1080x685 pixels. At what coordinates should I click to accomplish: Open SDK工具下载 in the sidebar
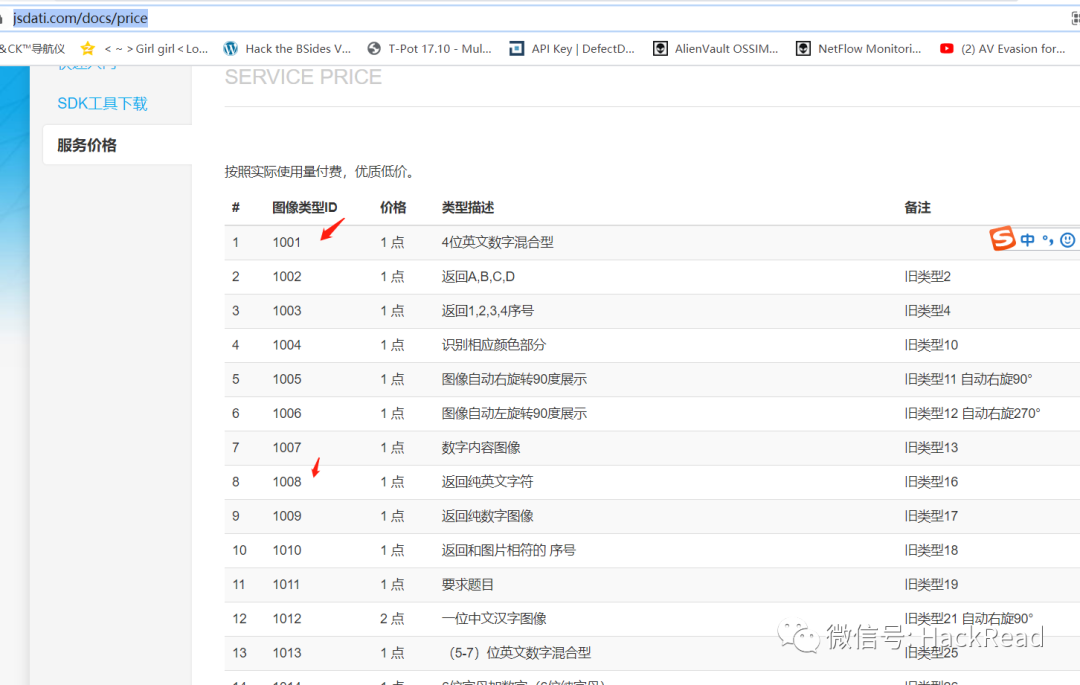(102, 103)
